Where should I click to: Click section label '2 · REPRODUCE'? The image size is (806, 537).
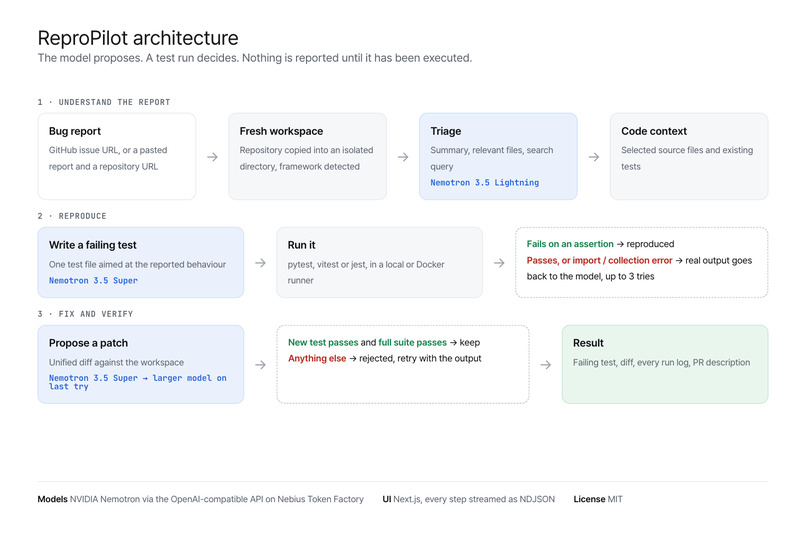[x=72, y=216]
